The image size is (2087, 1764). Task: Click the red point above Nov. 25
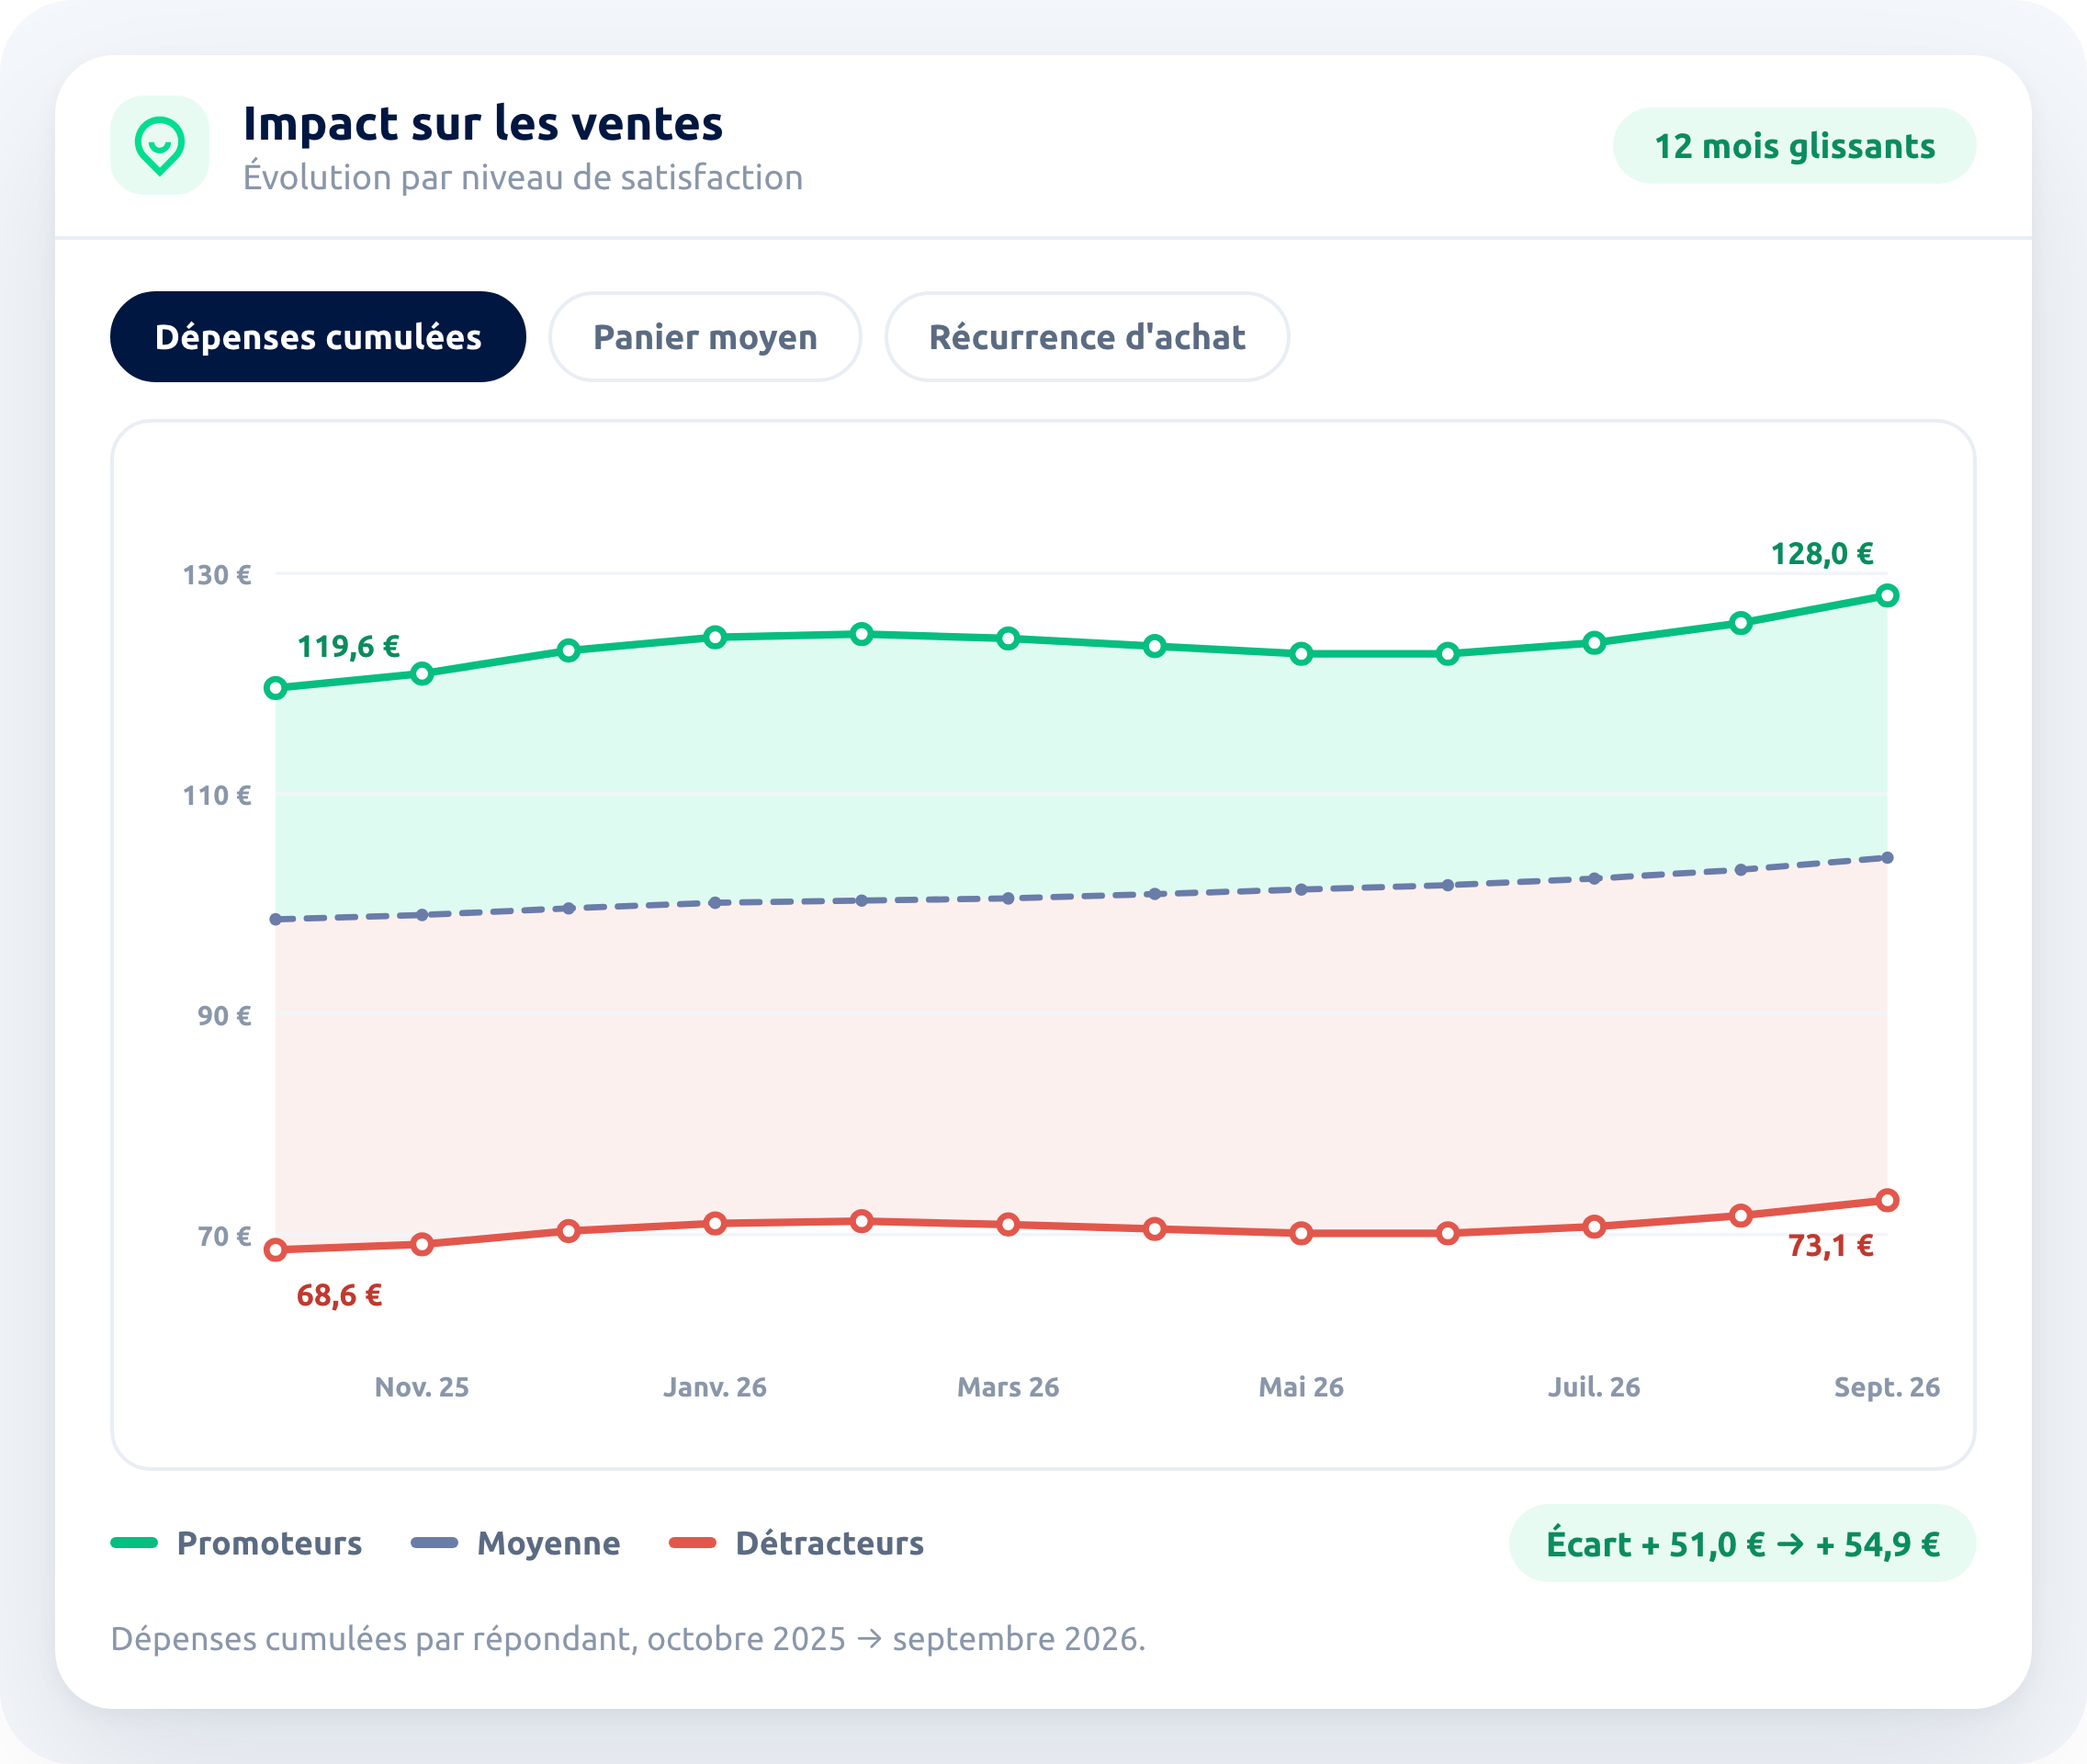422,1244
